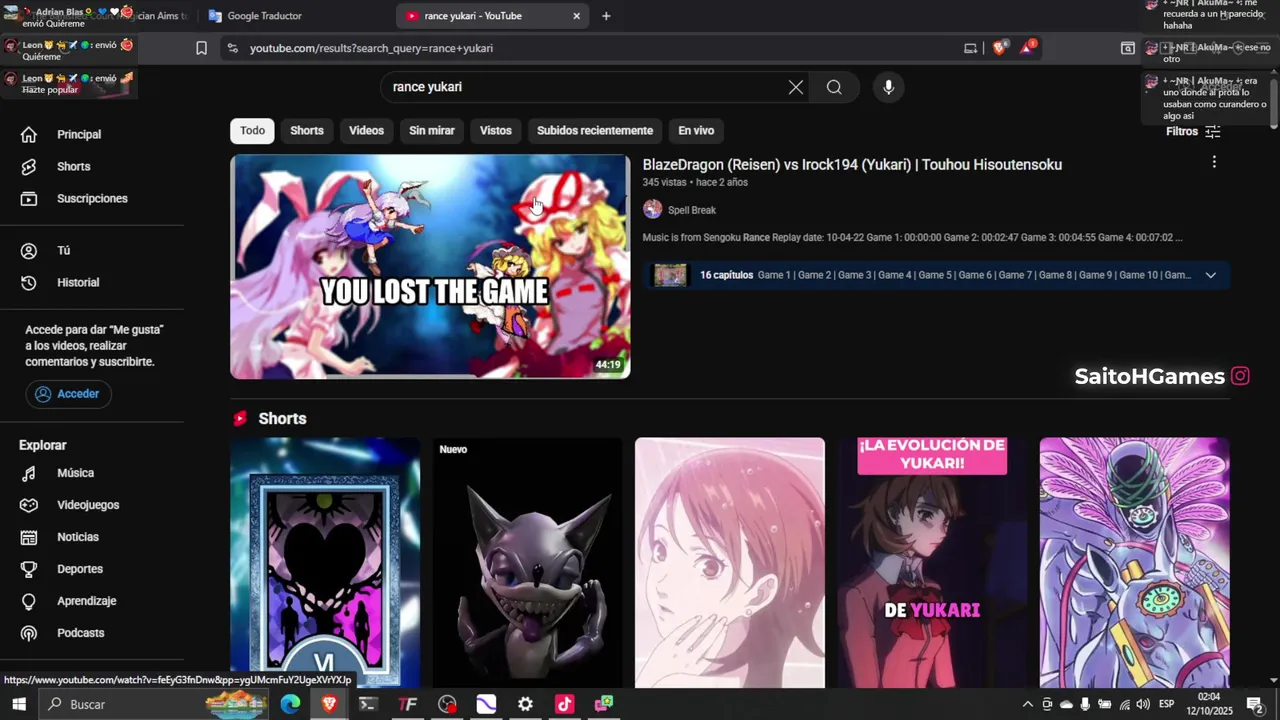Image resolution: width=1280 pixels, height=720 pixels.
Task: Show hidden system tray icons chevron
Action: pyautogui.click(x=1027, y=704)
